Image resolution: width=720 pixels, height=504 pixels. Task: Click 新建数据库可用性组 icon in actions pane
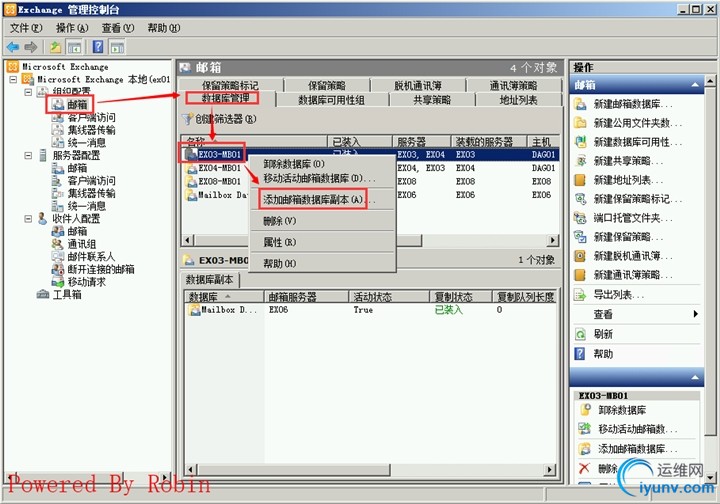[580, 142]
